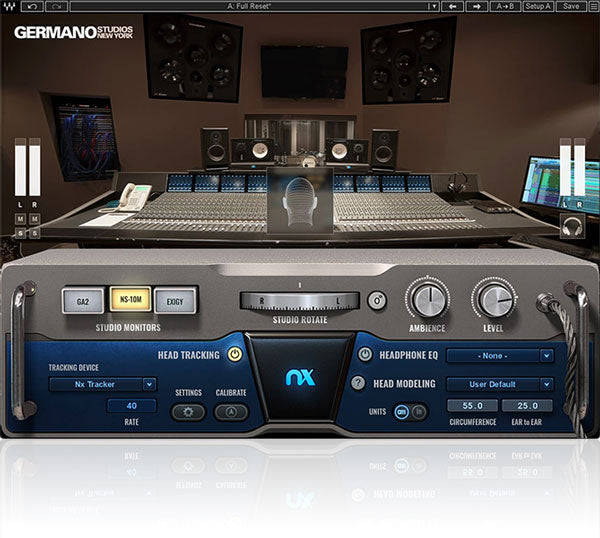Click the A: Full Reset preset name

tap(249, 6)
